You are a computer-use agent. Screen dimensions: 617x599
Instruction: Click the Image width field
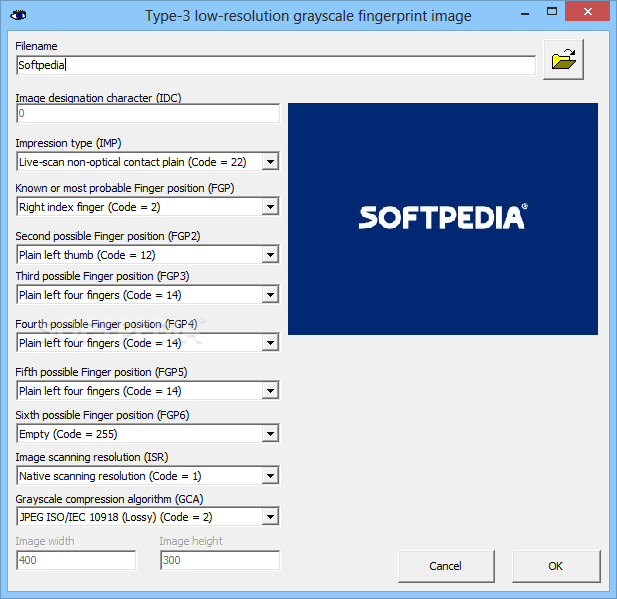click(76, 560)
